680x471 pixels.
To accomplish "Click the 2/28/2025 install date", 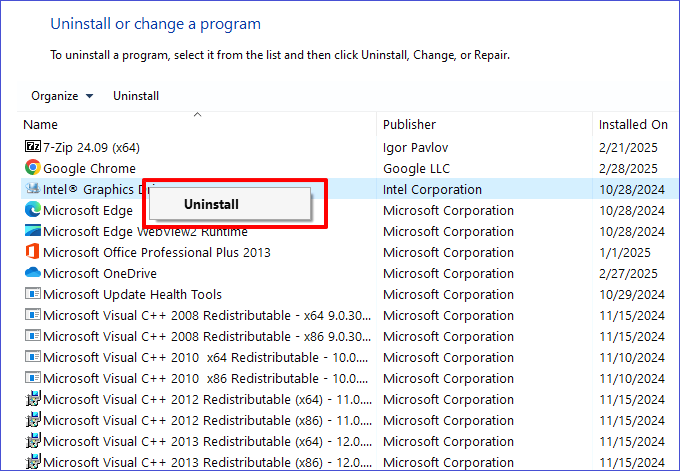I will coord(628,168).
